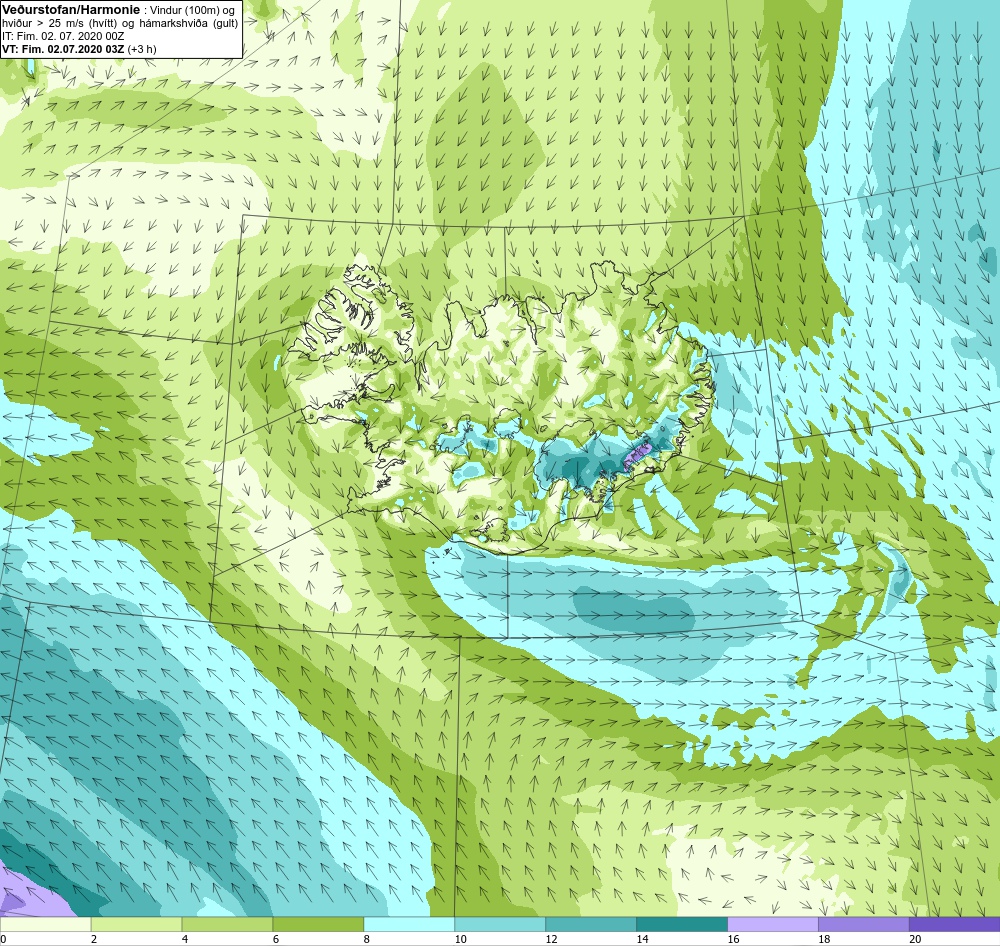
Task: Click the 2–4 m/s light green legend swatch
Action: (x=136, y=924)
